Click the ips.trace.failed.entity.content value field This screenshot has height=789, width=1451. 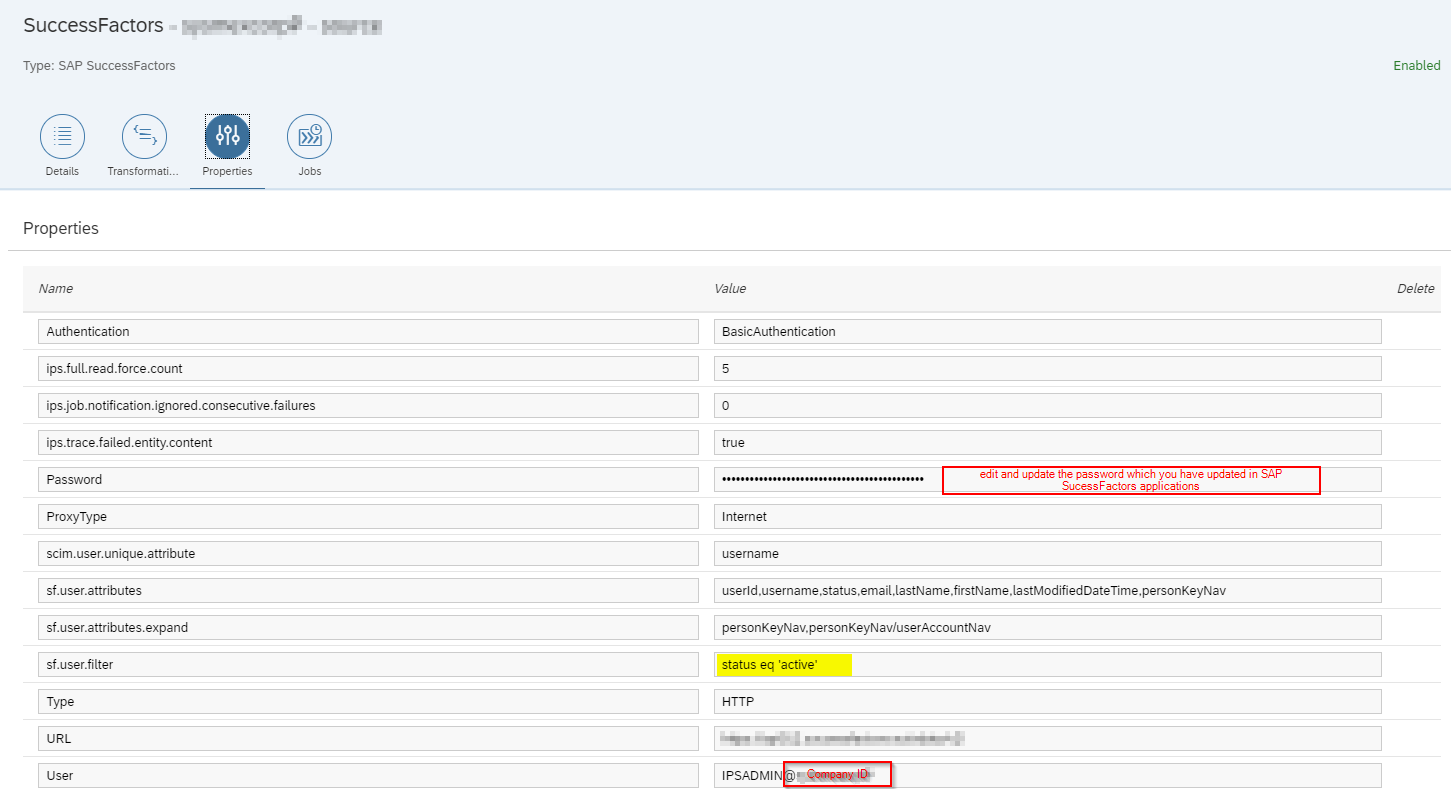pyautogui.click(x=1047, y=443)
